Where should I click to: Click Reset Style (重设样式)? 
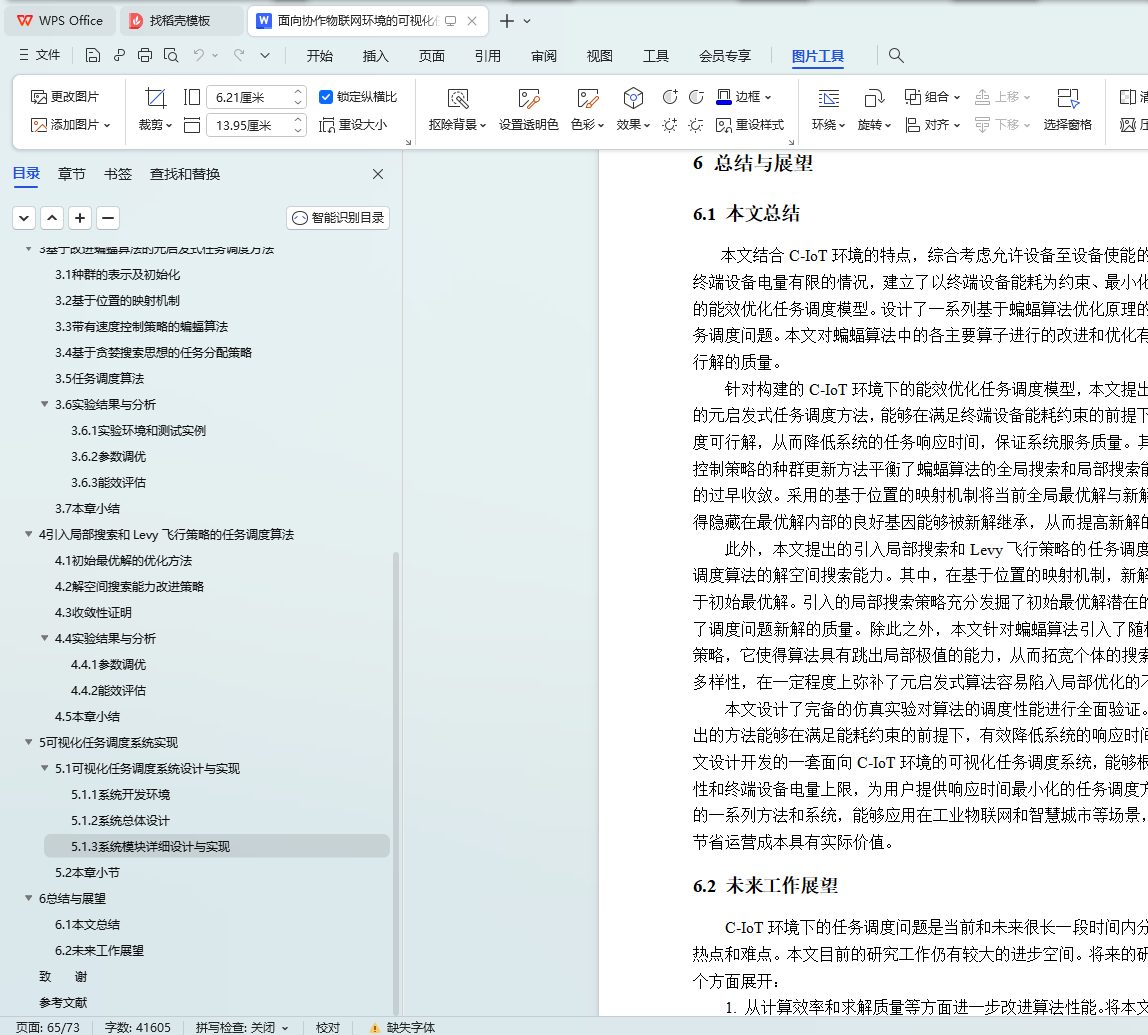point(750,125)
